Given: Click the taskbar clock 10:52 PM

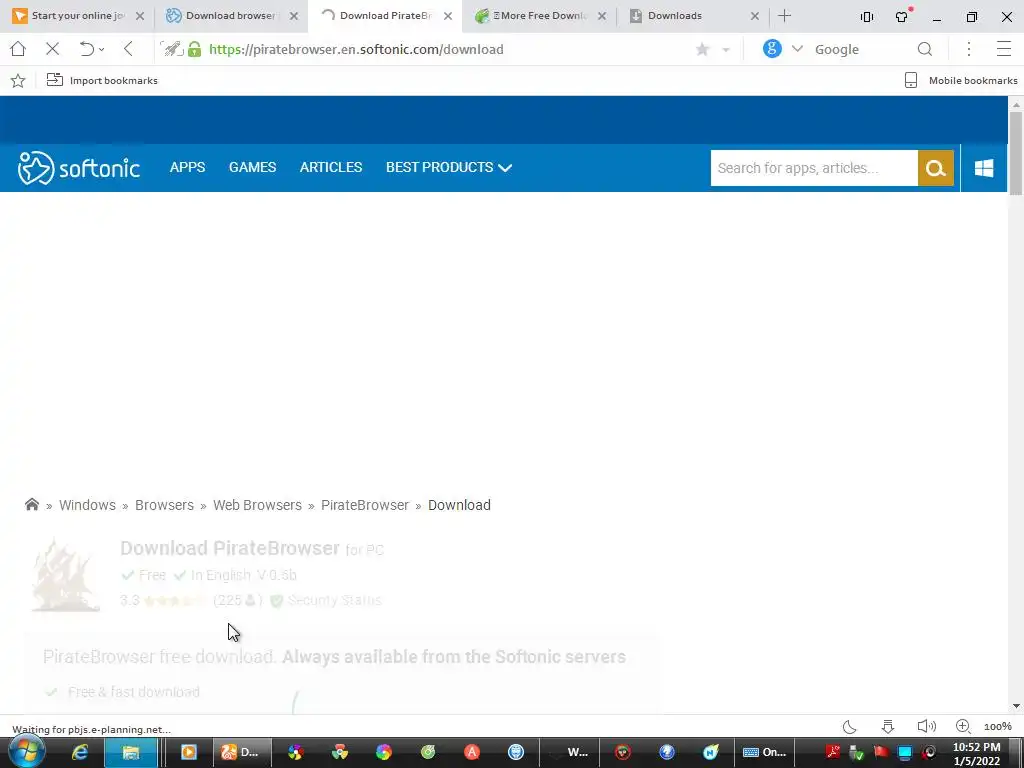Looking at the screenshot, I should (976, 747).
